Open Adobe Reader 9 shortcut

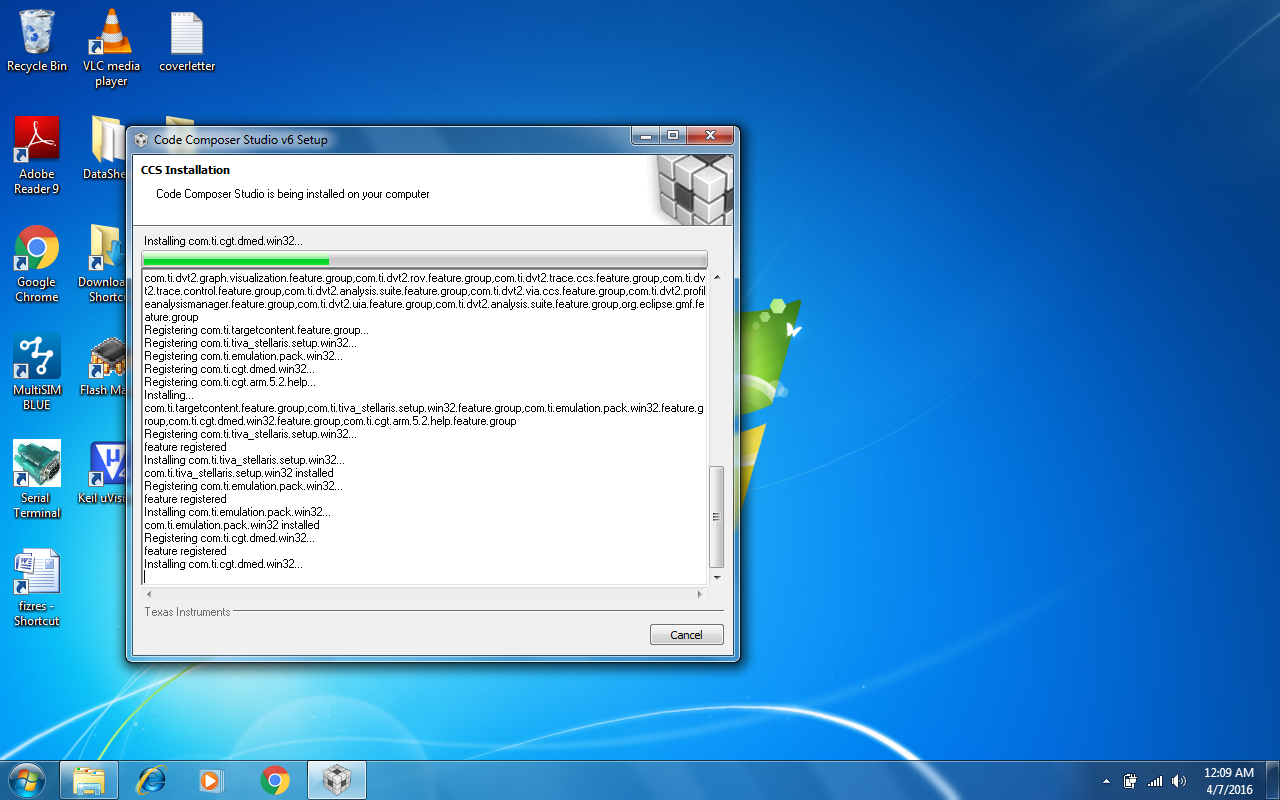point(37,155)
